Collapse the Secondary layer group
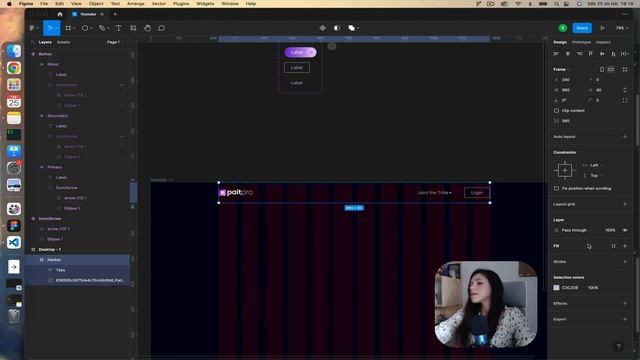This screenshot has height=360, width=640. coord(42,116)
